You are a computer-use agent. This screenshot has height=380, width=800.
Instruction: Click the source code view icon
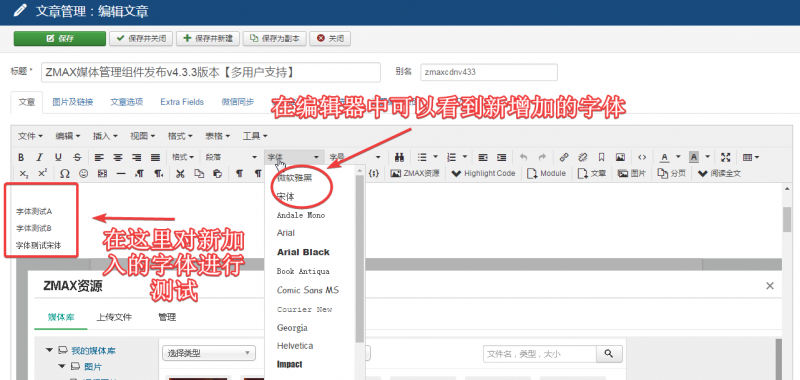point(642,157)
